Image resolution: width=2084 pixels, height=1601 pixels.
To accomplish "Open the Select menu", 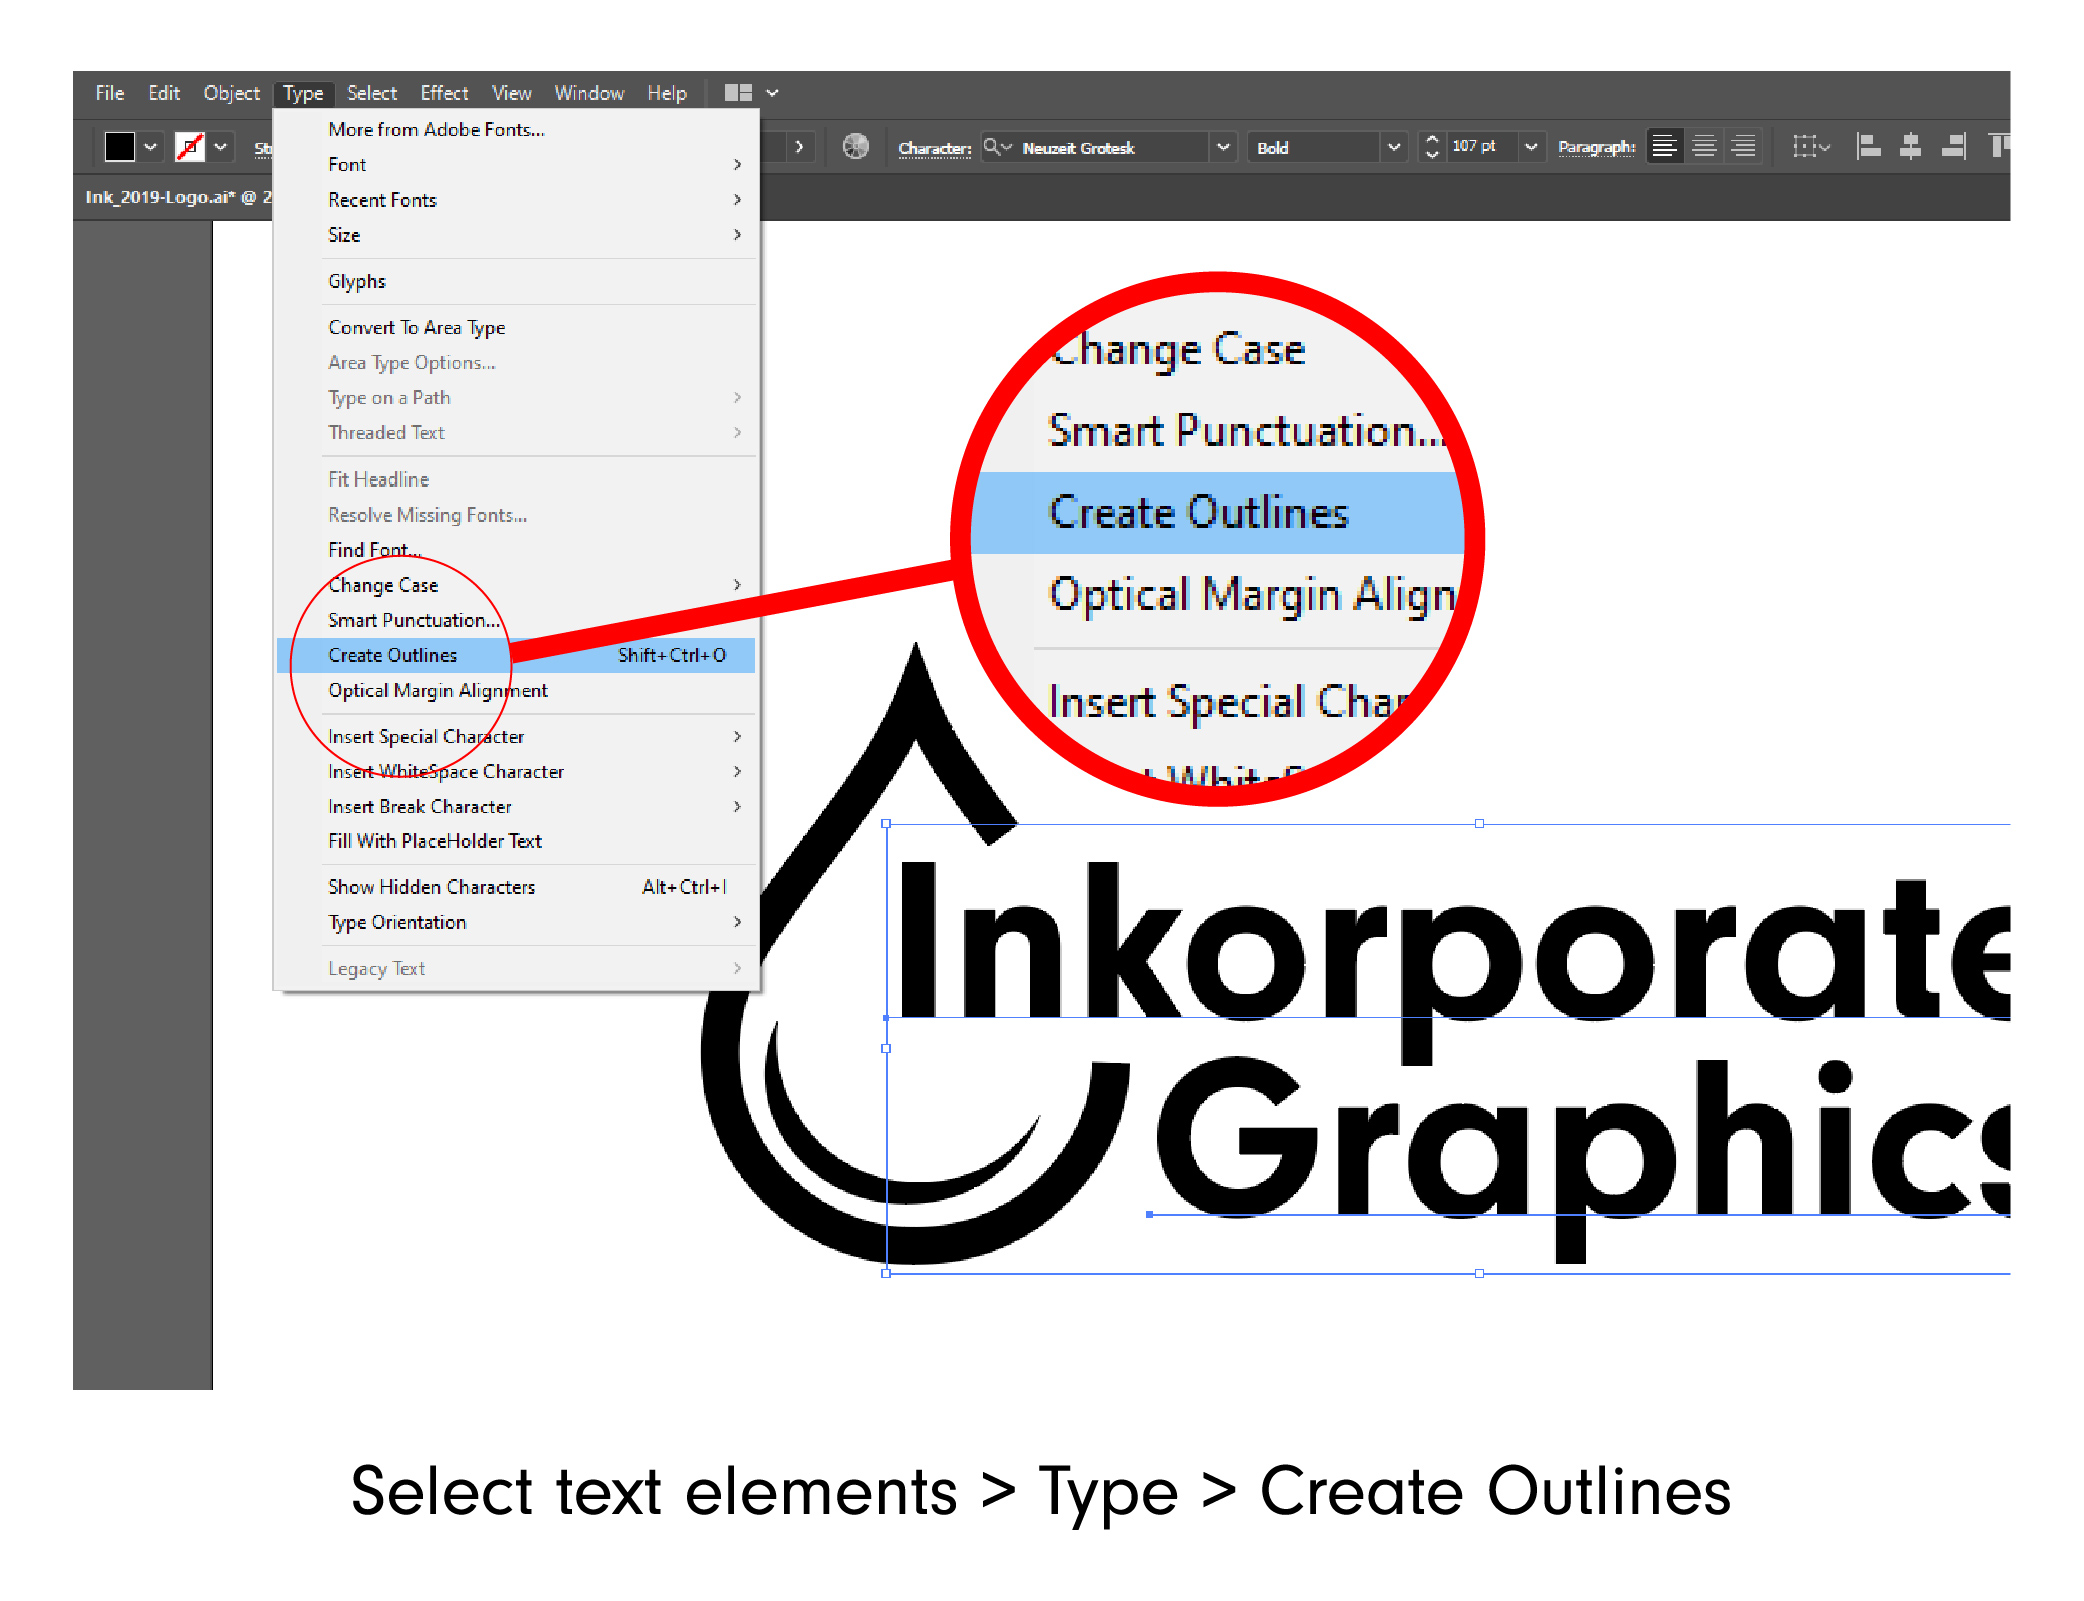I will click(x=371, y=92).
